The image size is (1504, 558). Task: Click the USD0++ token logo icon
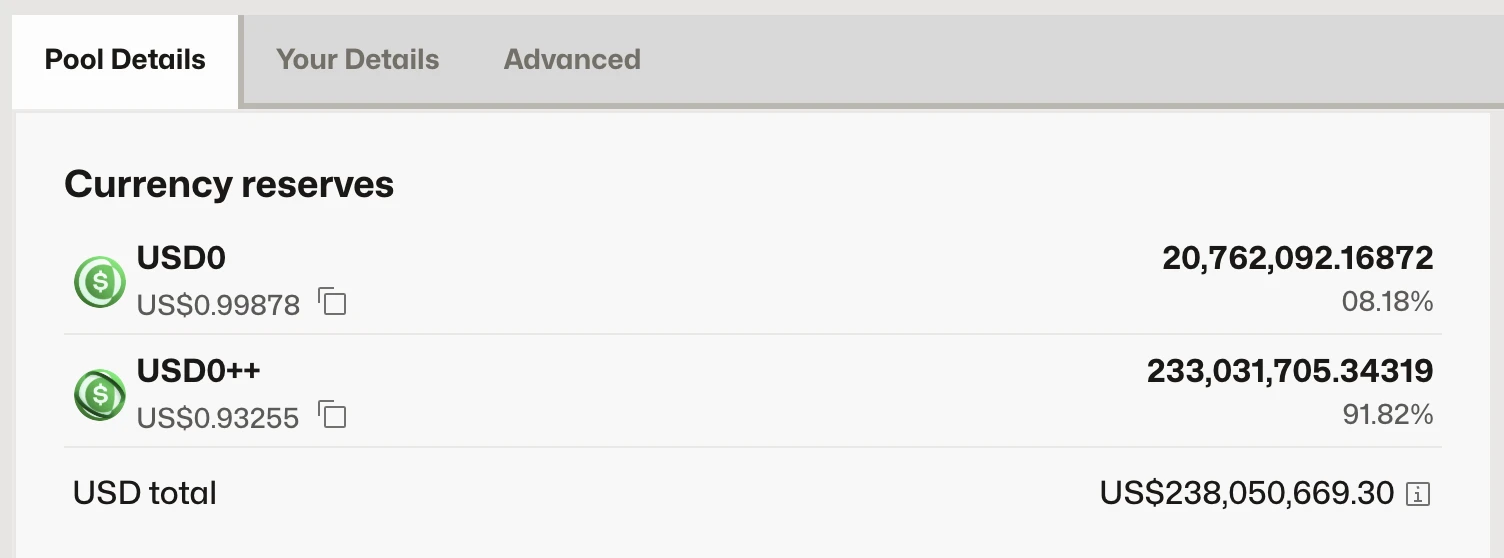coord(99,395)
